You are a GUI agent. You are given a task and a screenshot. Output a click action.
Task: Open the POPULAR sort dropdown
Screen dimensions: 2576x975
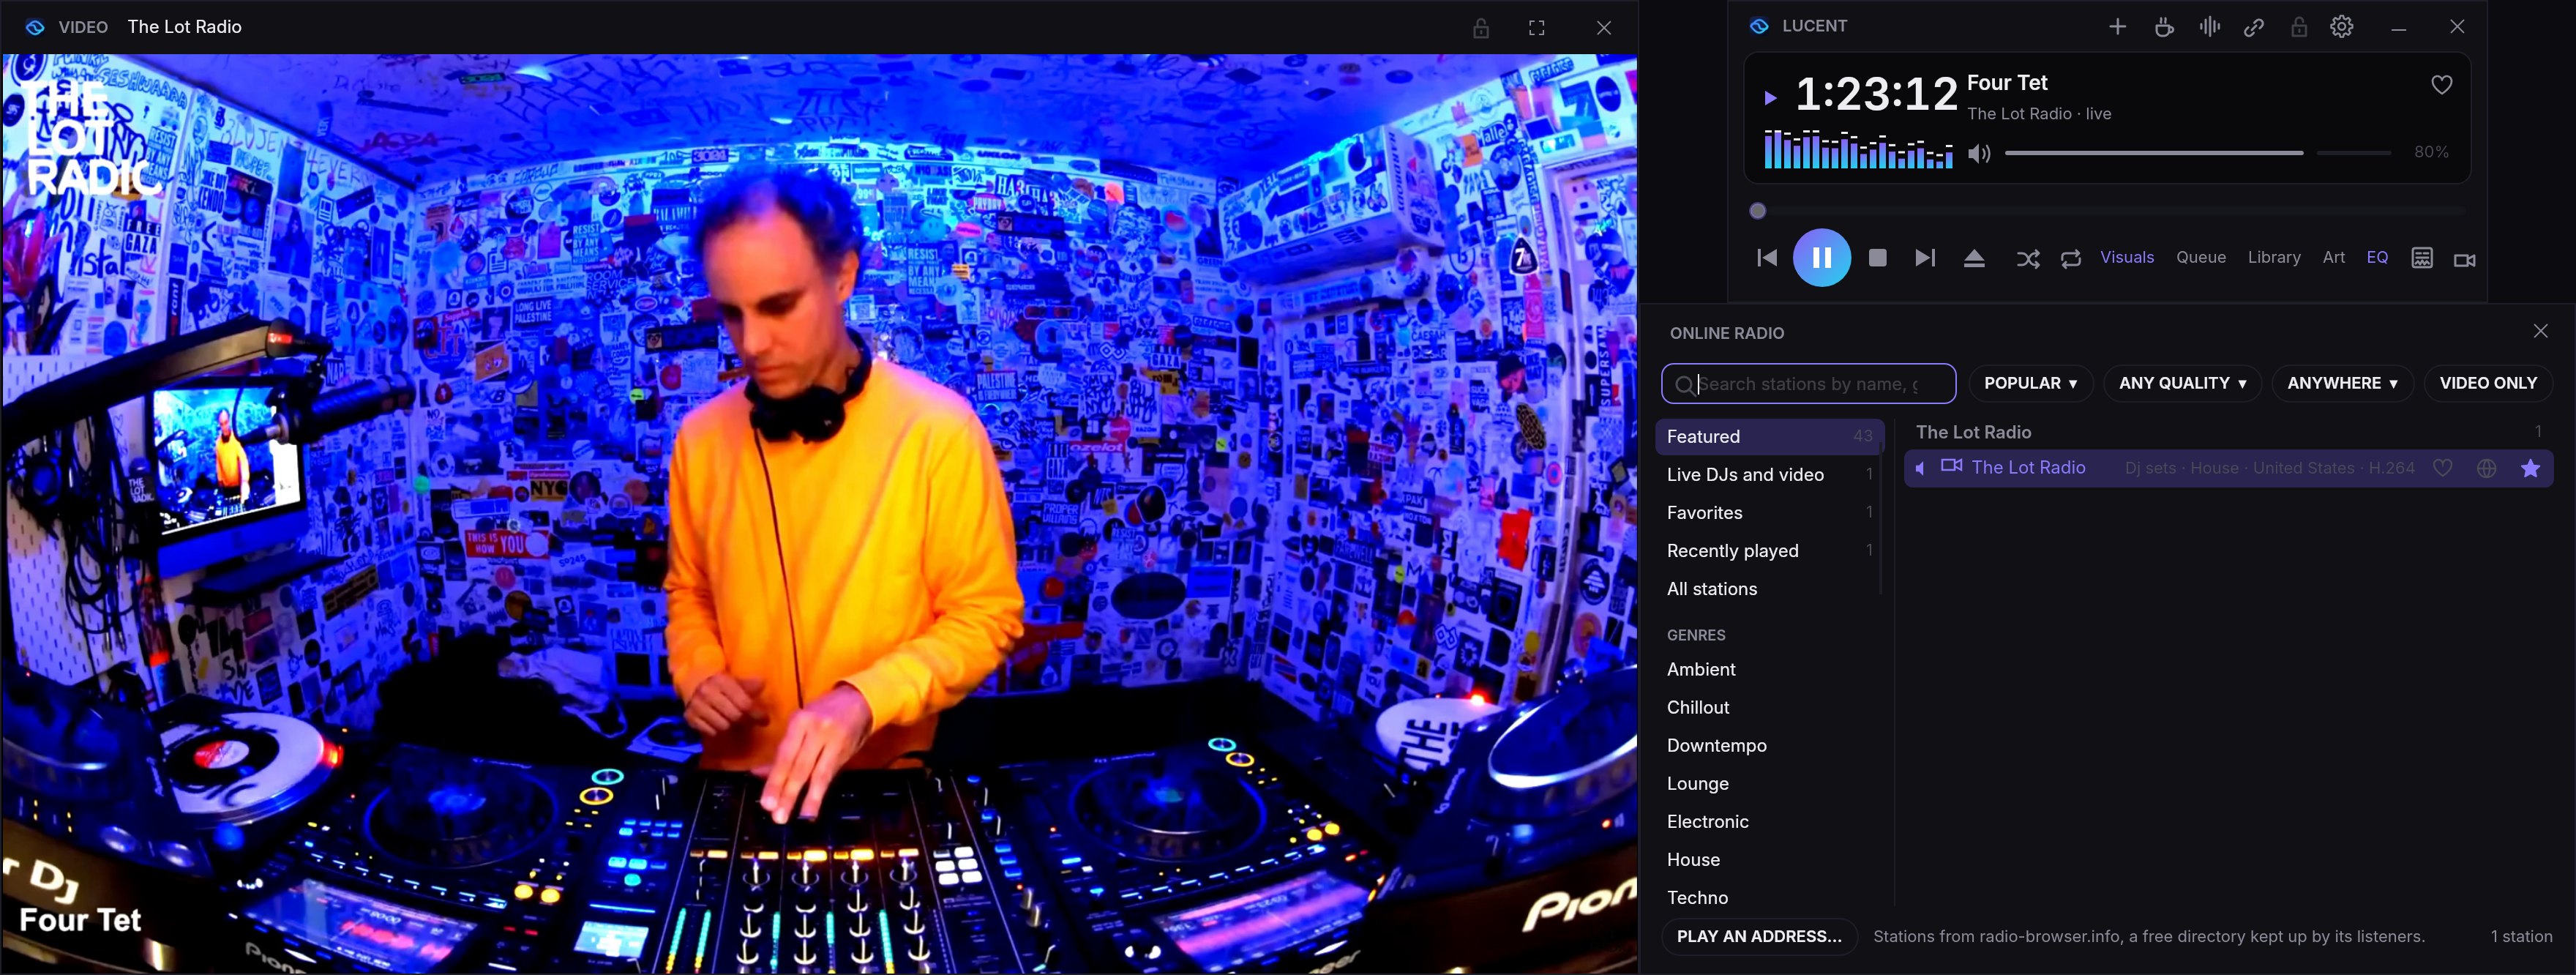[2030, 384]
